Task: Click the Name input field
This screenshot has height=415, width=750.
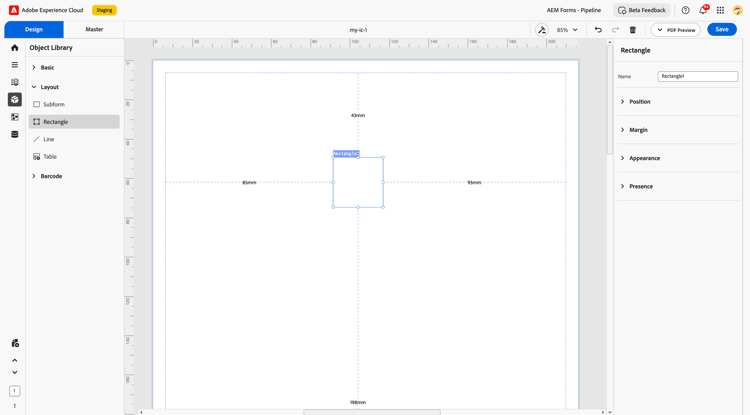Action: point(697,76)
